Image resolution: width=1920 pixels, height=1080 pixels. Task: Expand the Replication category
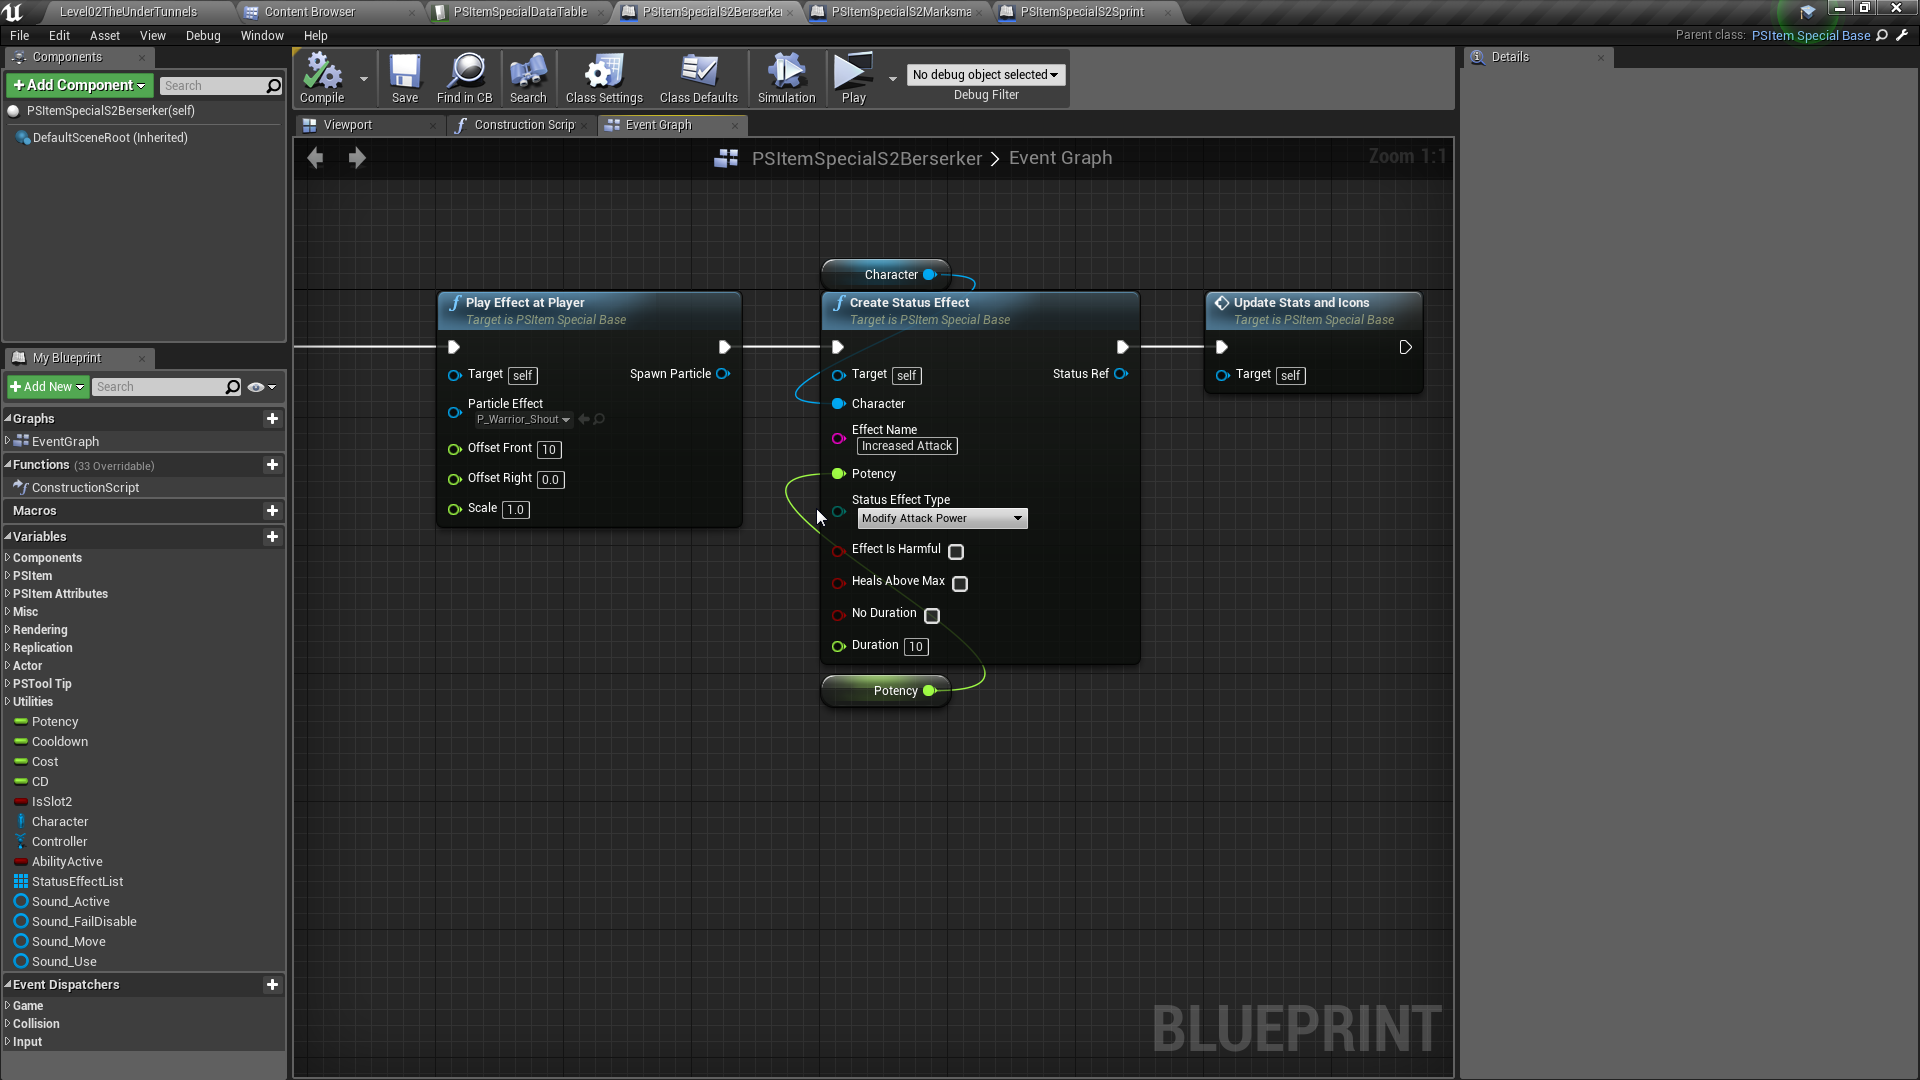tap(8, 648)
